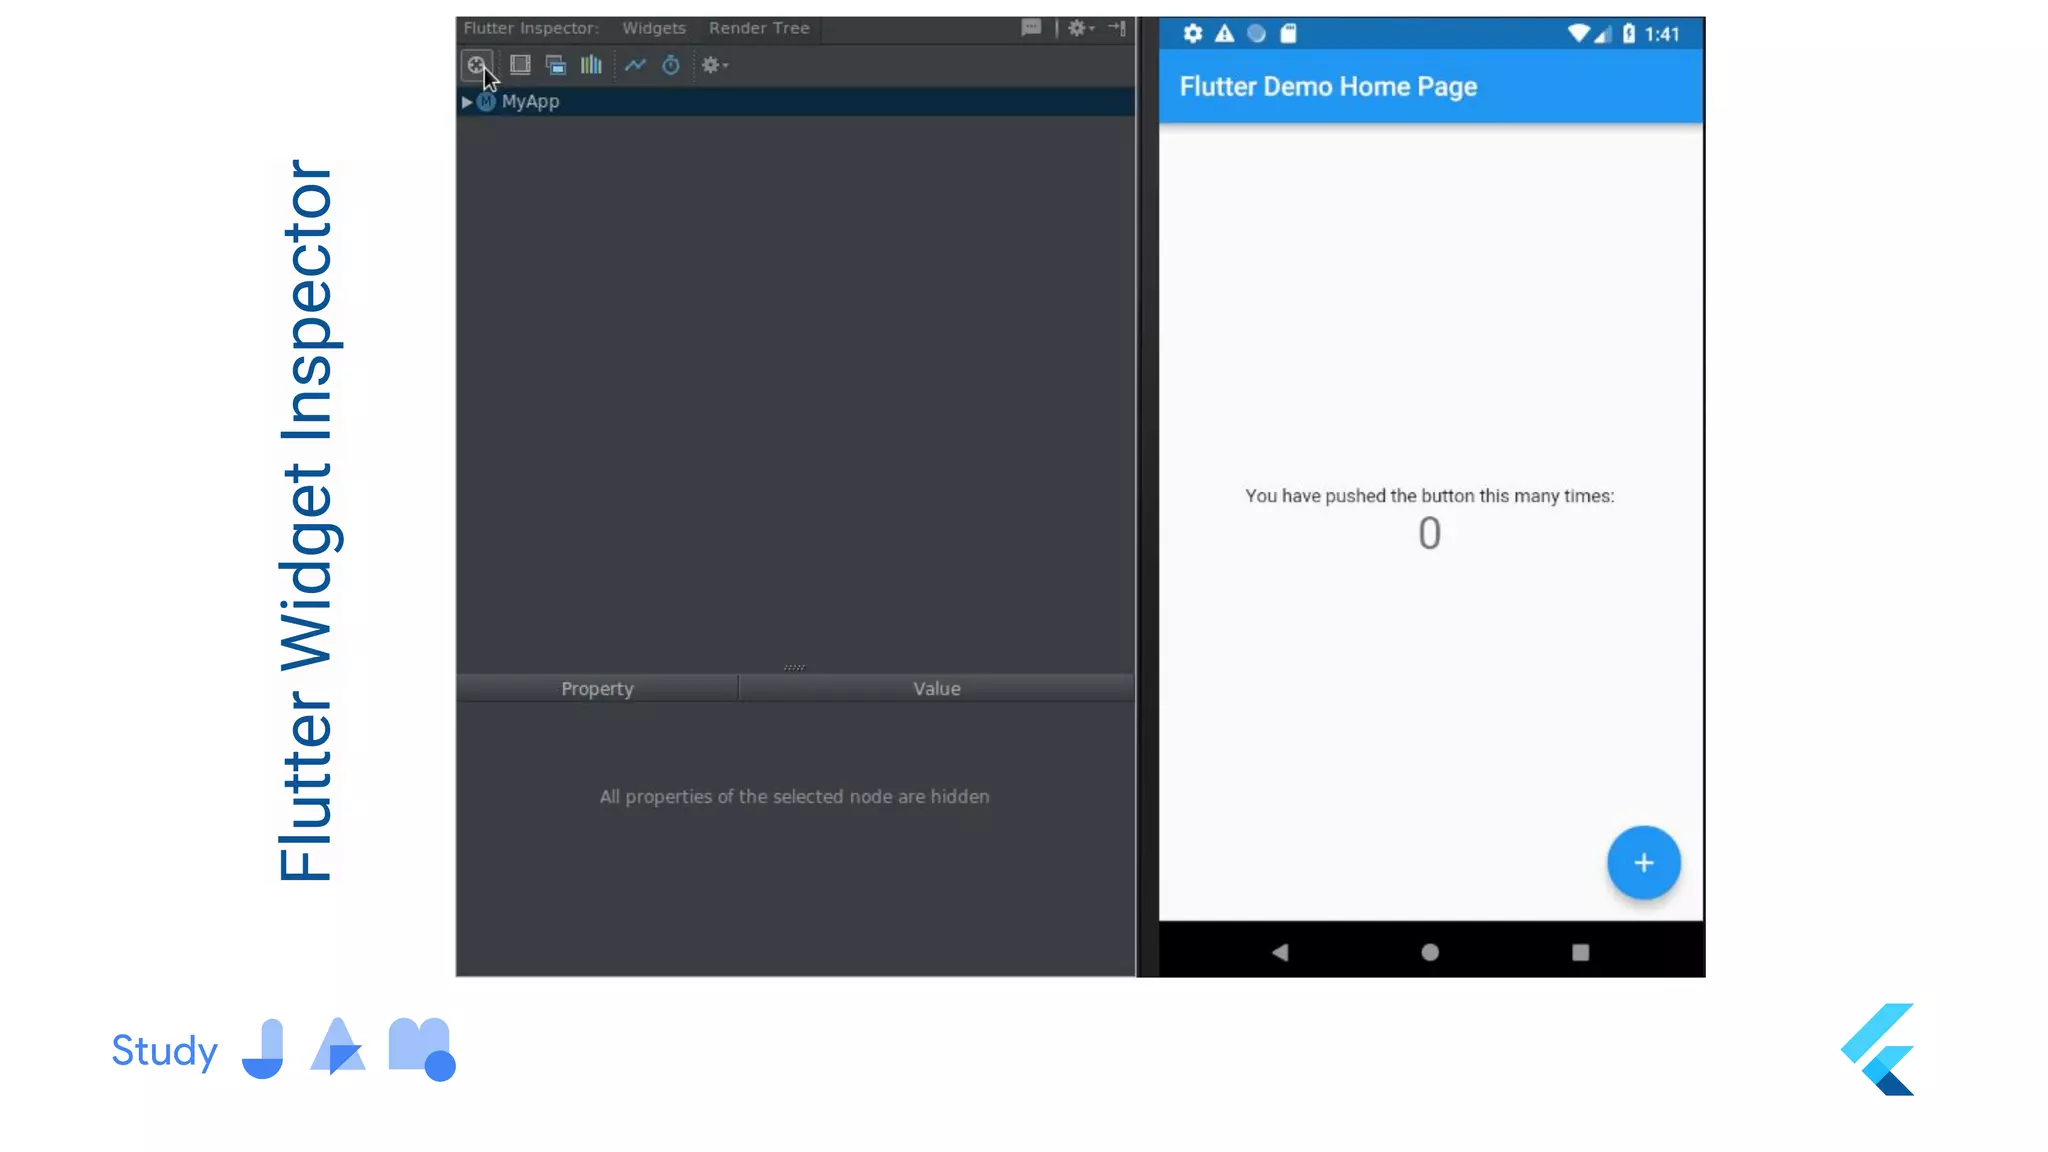Image resolution: width=2048 pixels, height=1152 pixels.
Task: Click the speech bubble feedback icon
Action: coord(1031,28)
